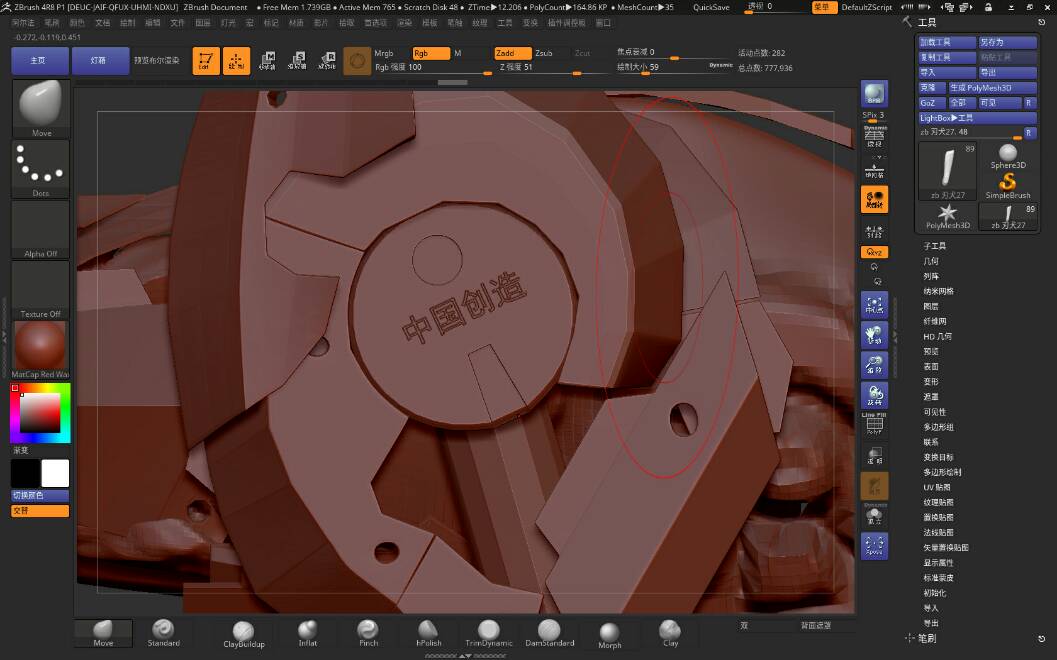The height and width of the screenshot is (660, 1057).
Task: Click the hand Move view icon
Action: pyautogui.click(x=874, y=335)
